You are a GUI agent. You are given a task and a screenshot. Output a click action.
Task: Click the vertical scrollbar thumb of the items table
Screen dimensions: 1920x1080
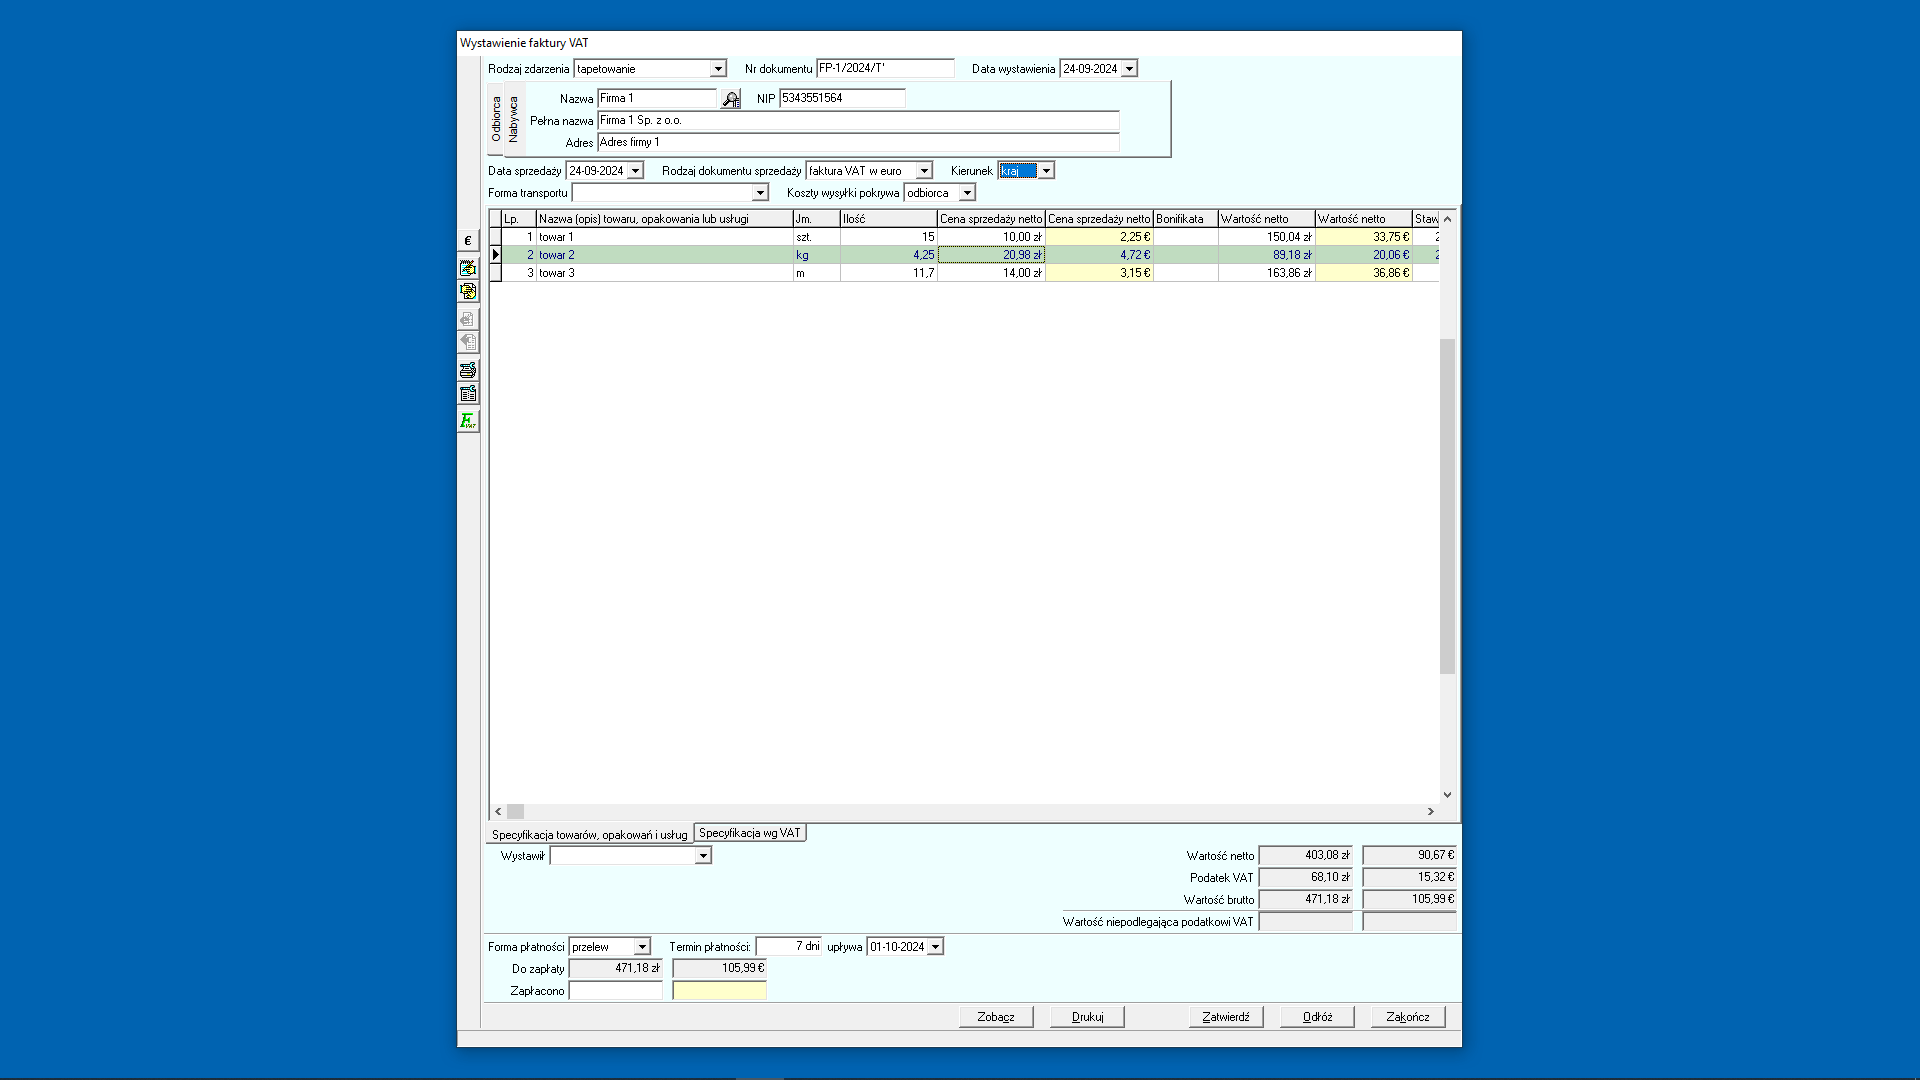point(1447,506)
